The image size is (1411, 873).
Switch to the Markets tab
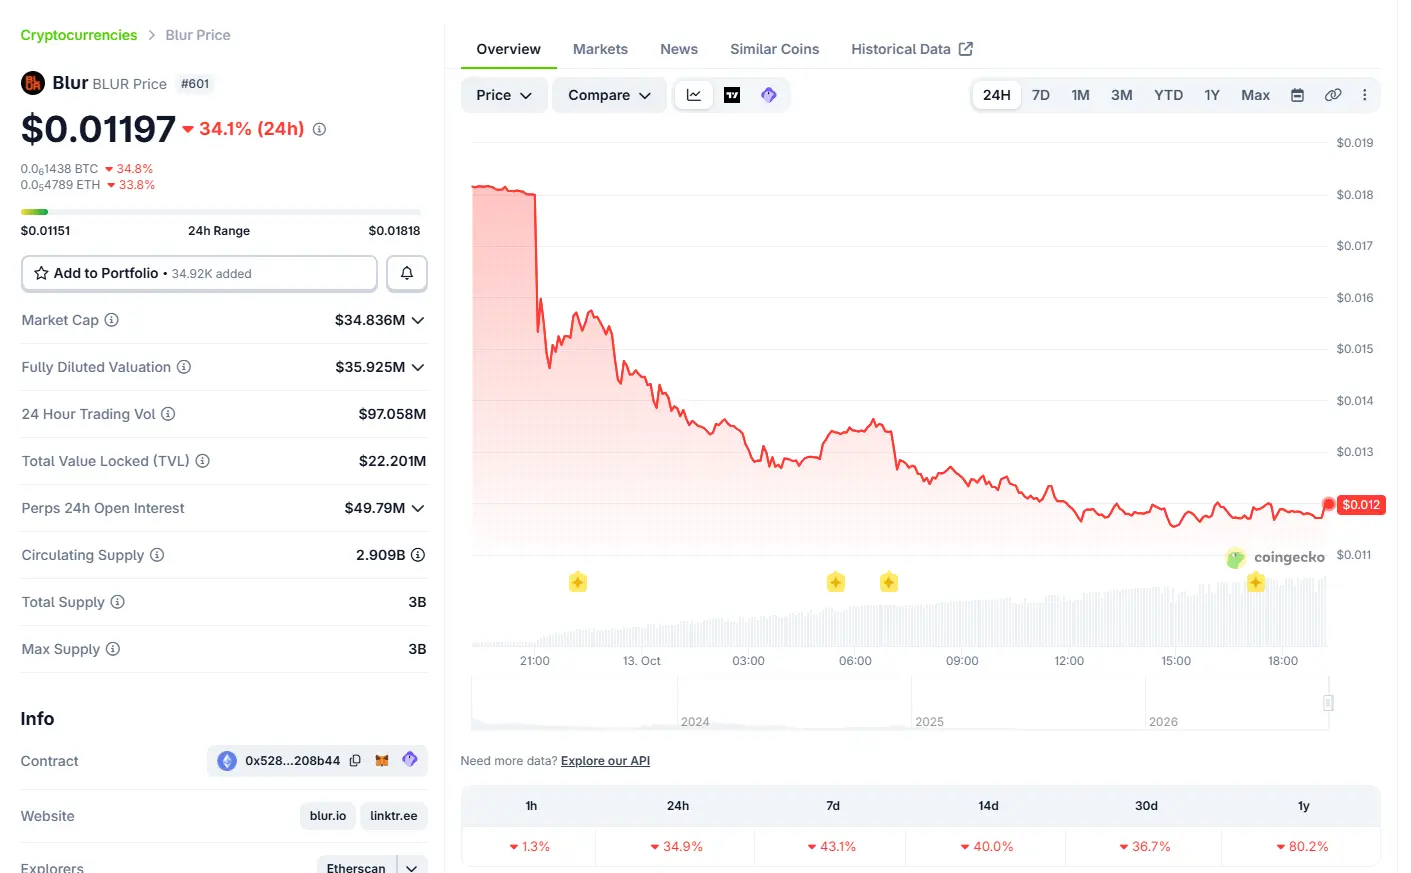pyautogui.click(x=600, y=49)
